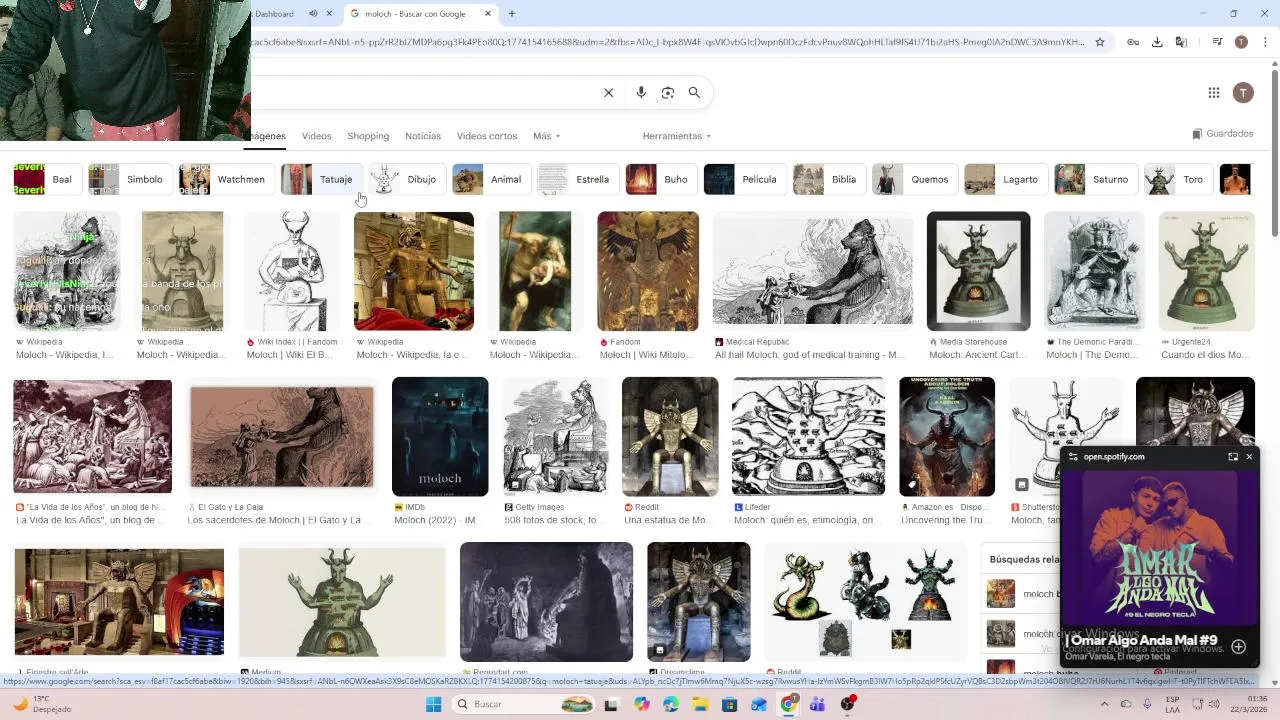The width and height of the screenshot is (1280, 720).
Task: Start voice search with microphone icon
Action: (641, 93)
